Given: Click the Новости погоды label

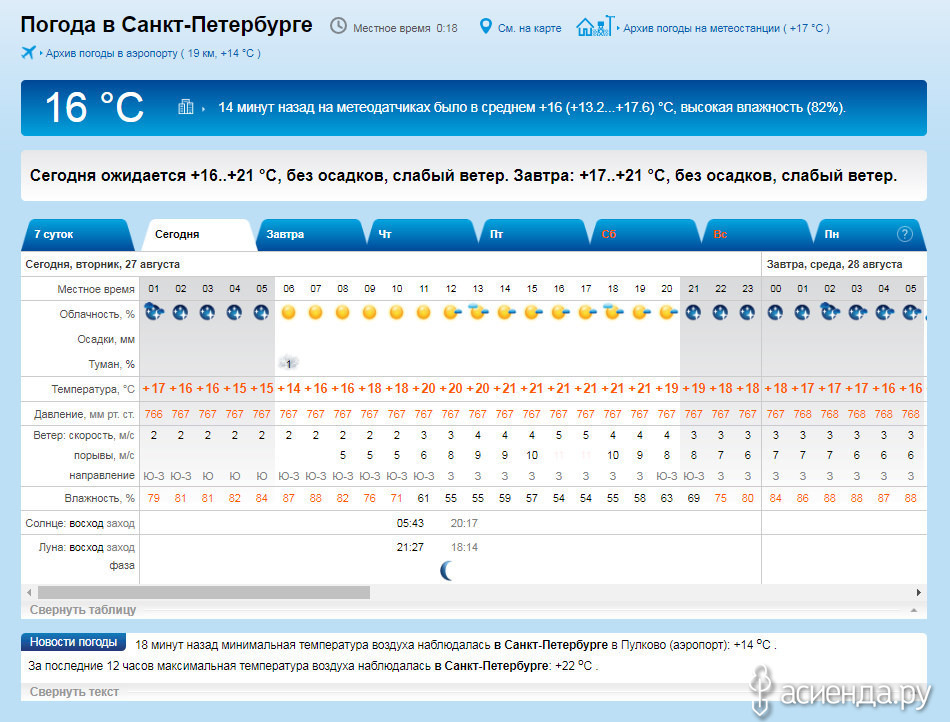Looking at the screenshot, I should tap(73, 642).
